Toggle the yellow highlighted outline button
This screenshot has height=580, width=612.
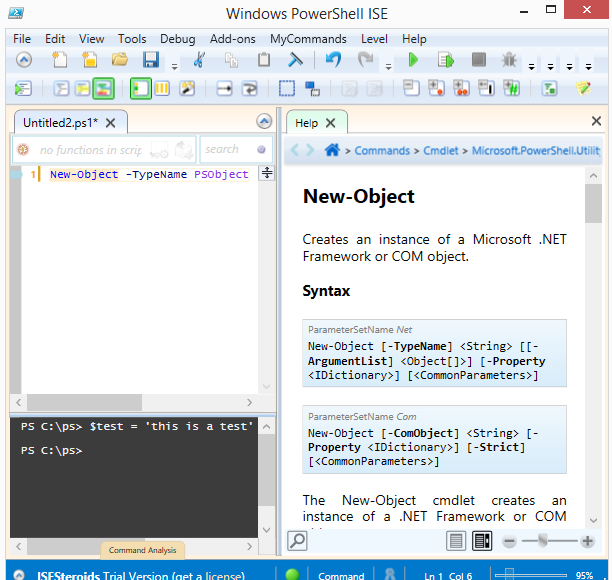[x=82, y=89]
